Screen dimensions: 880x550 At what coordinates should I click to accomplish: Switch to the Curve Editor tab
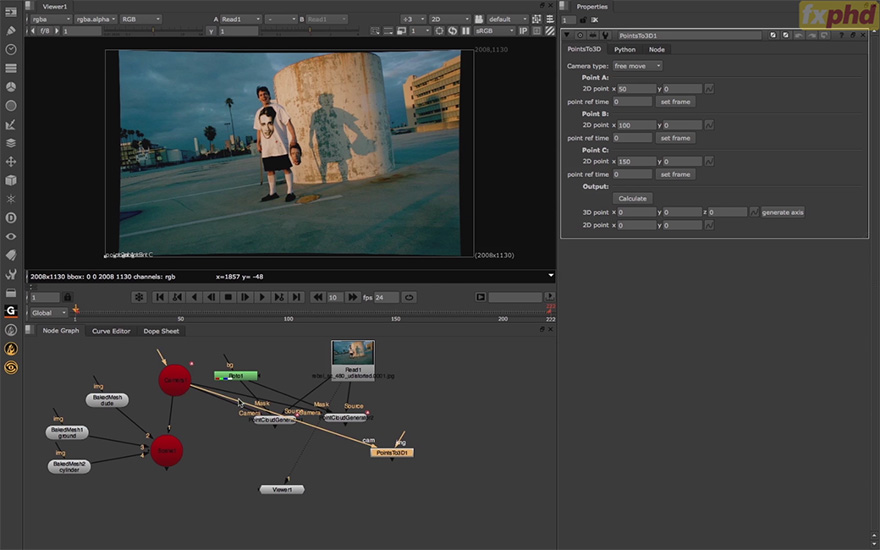(x=111, y=331)
